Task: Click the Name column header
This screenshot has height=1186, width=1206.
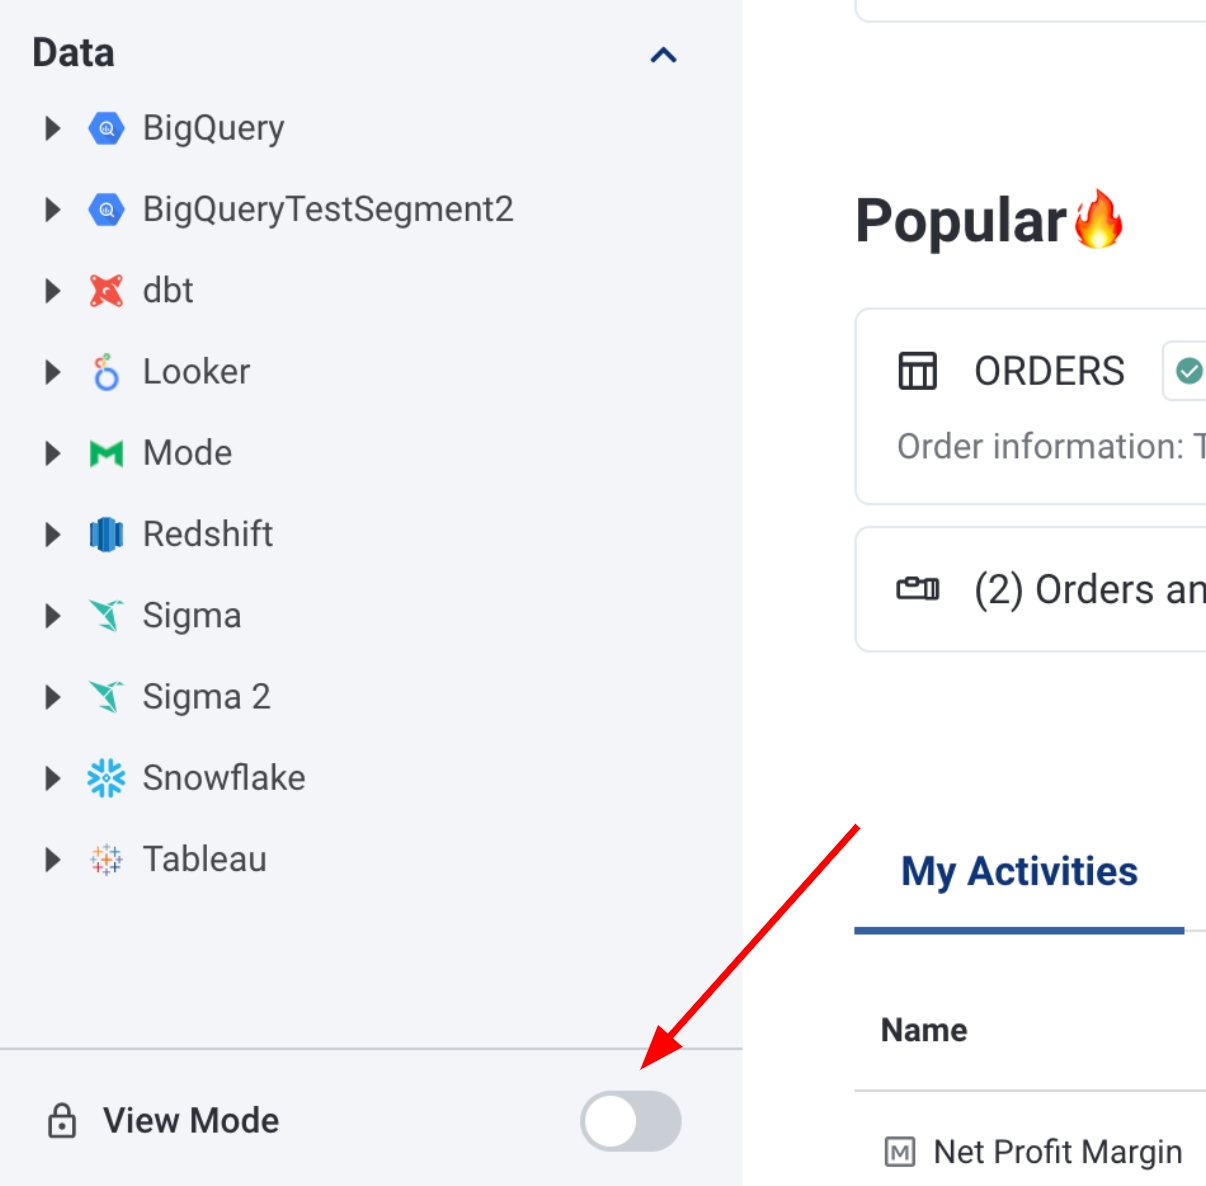Action: pos(924,1030)
